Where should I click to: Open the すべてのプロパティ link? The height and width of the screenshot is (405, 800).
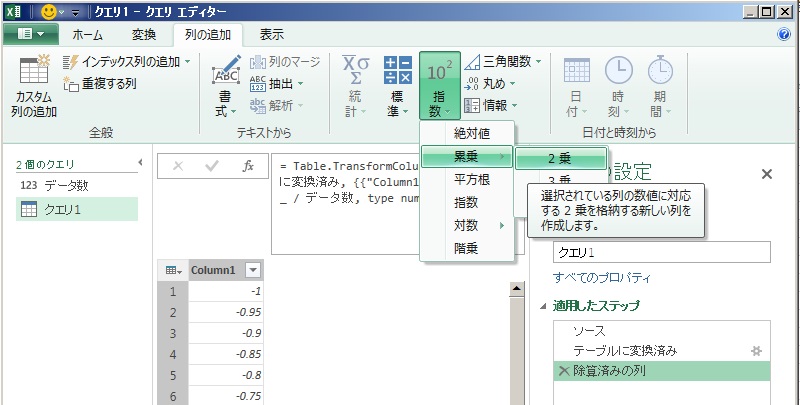point(602,278)
